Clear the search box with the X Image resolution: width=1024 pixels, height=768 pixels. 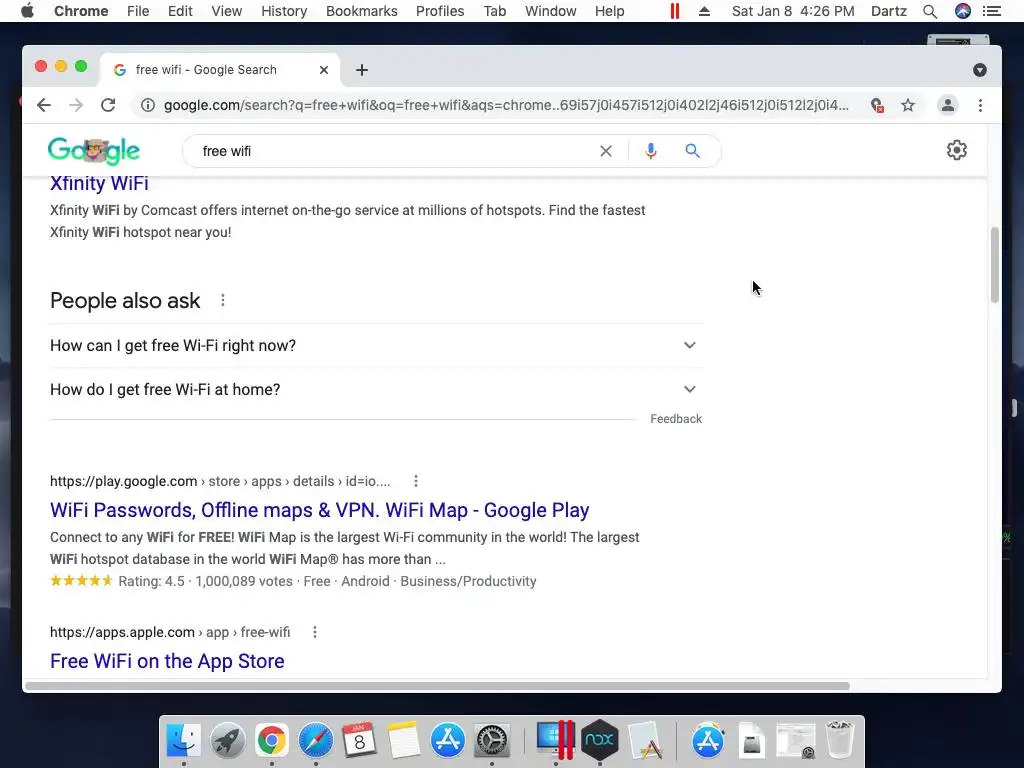(605, 152)
